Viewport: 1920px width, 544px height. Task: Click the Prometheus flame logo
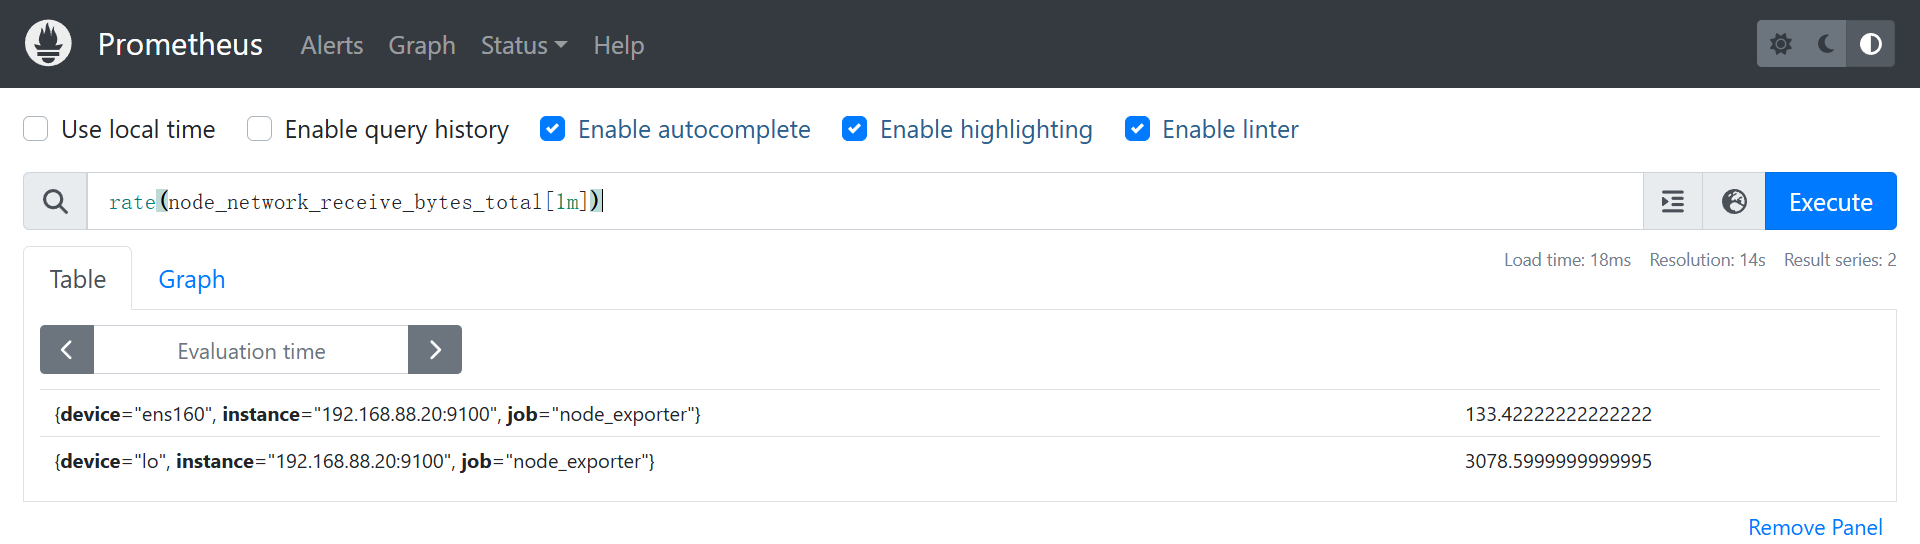48,44
